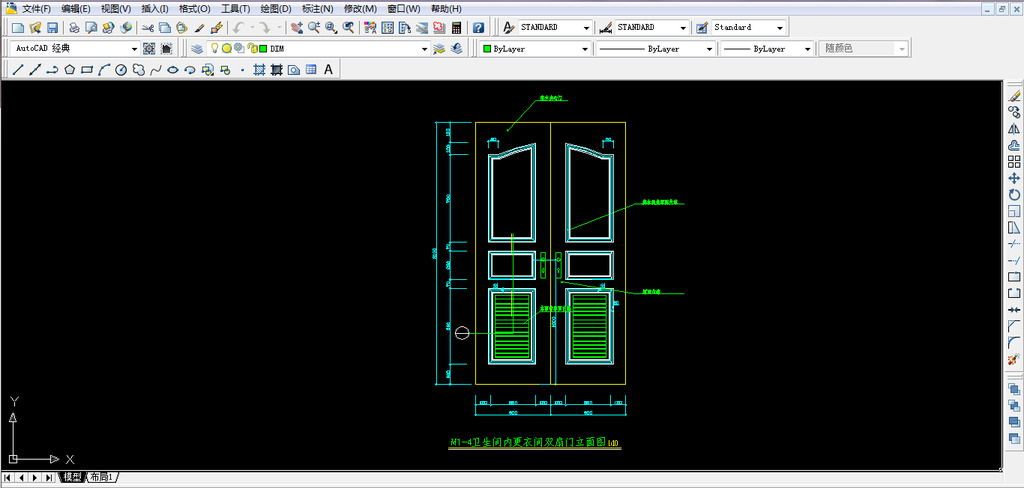This screenshot has width=1024, height=488.
Task: Expand the AutoCAD workspace dropdown
Action: point(134,48)
